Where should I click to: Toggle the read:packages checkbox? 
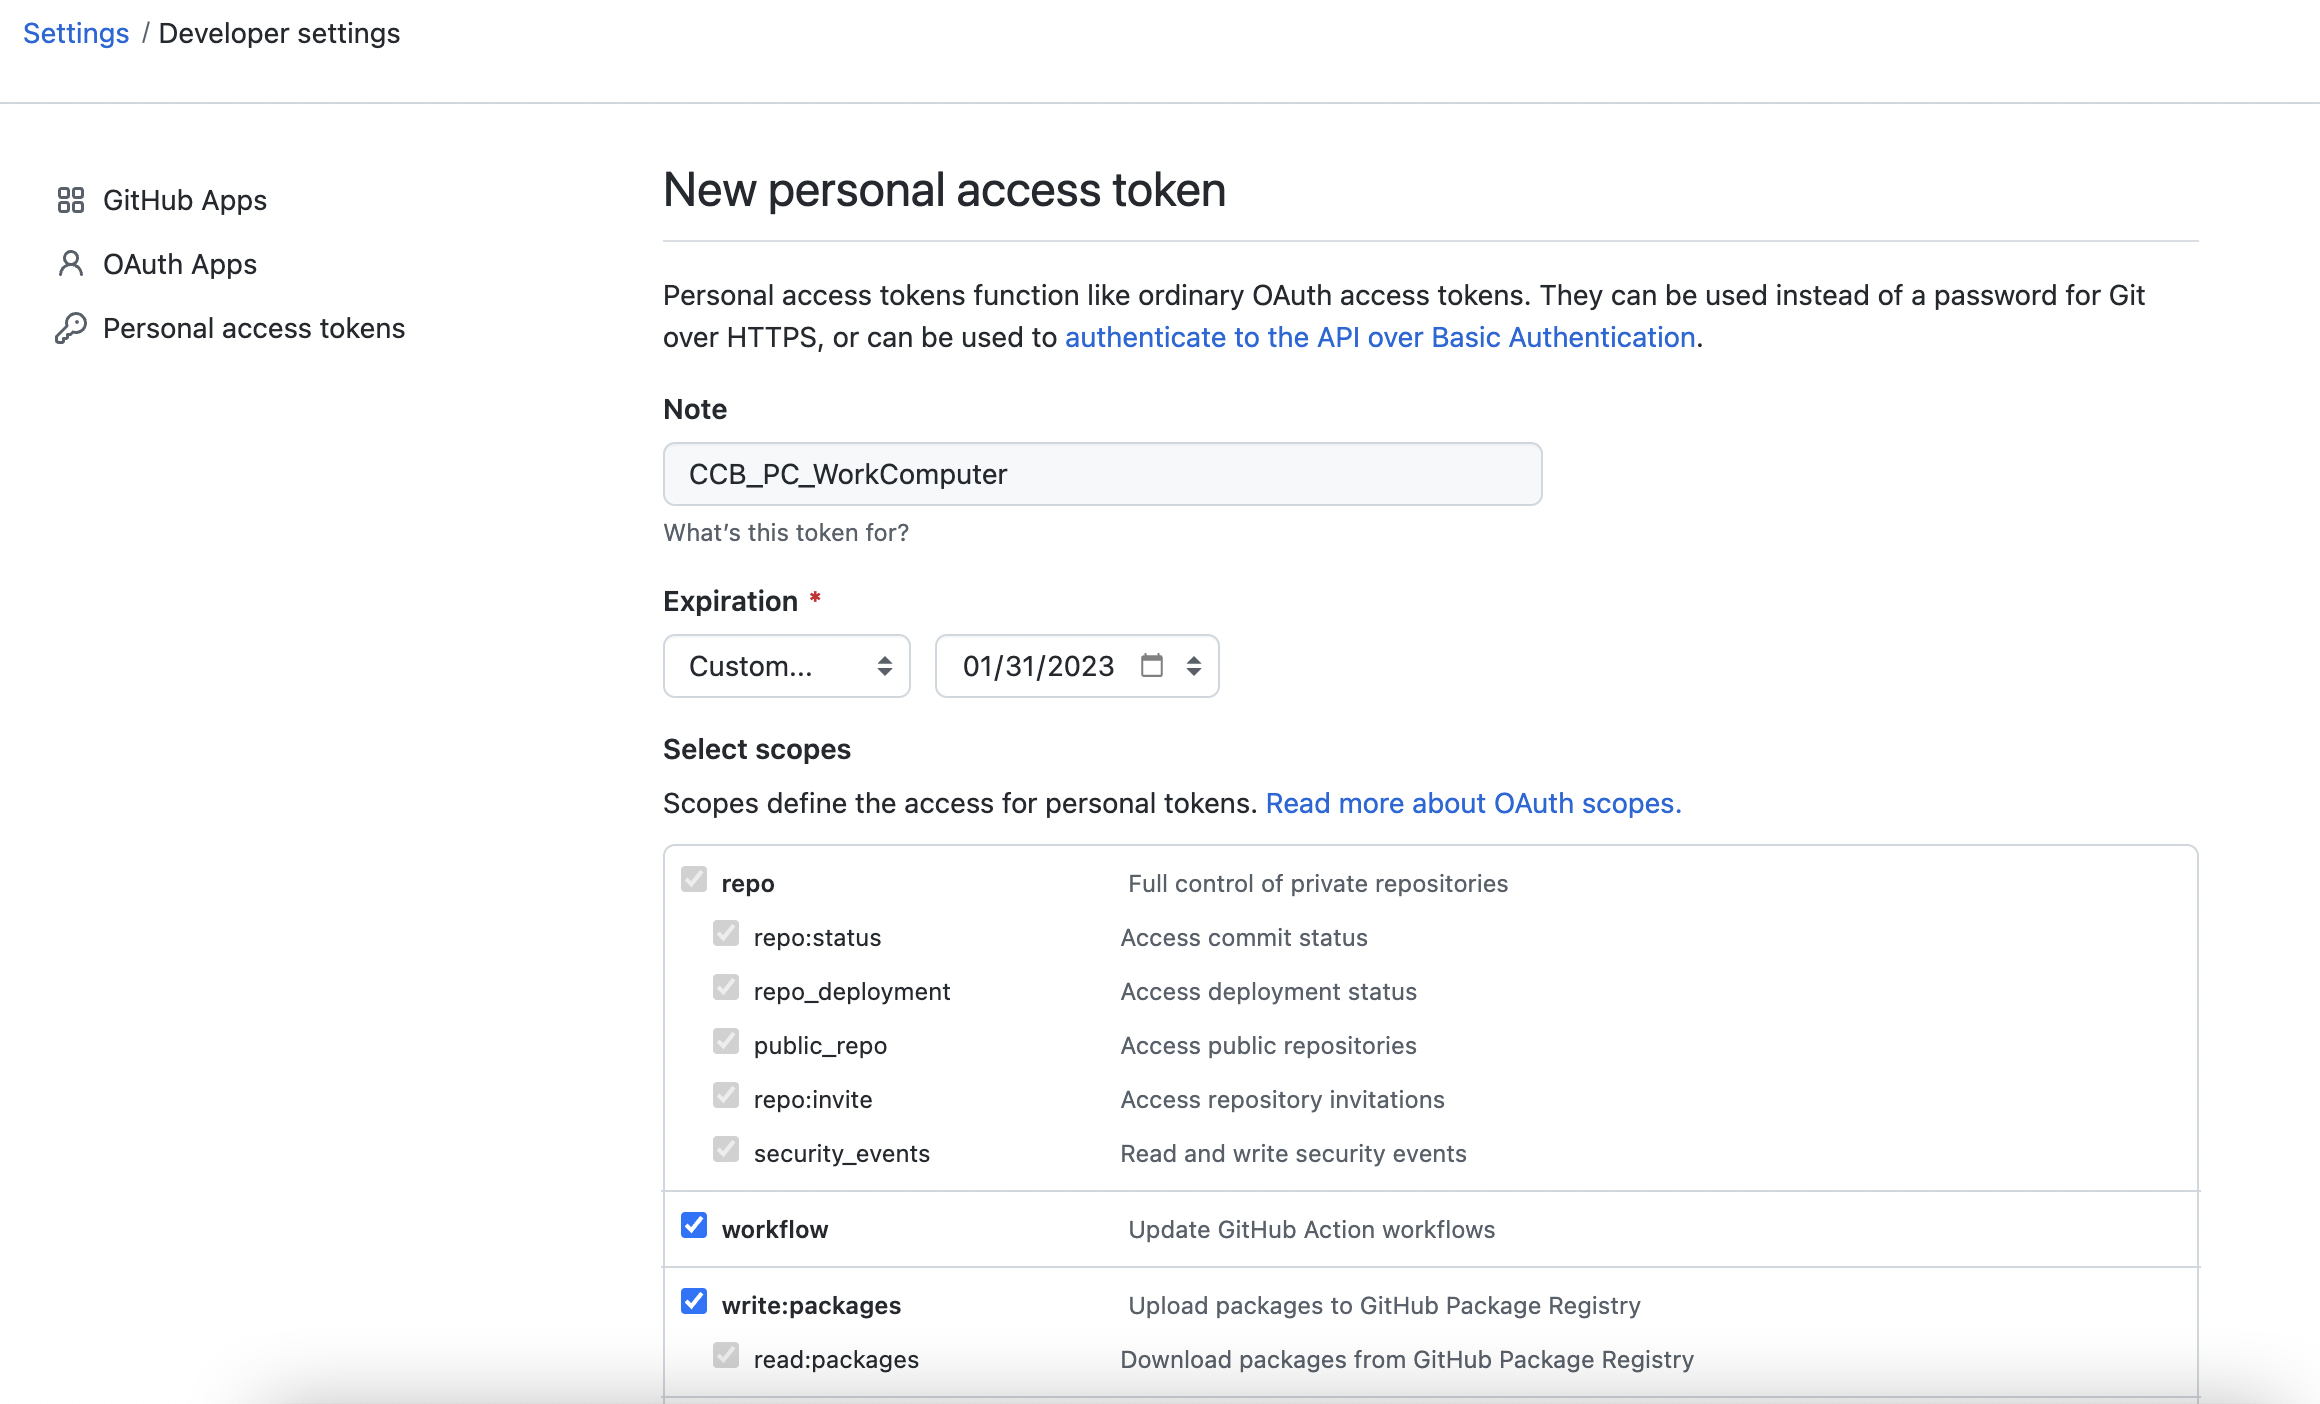[726, 1355]
